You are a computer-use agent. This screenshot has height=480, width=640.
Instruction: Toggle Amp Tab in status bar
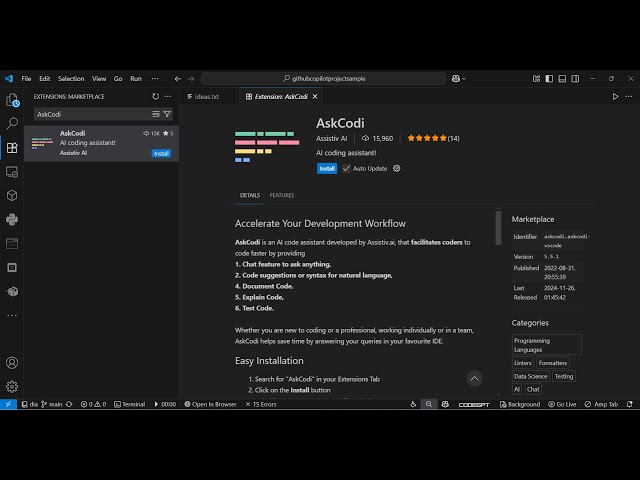[601, 404]
